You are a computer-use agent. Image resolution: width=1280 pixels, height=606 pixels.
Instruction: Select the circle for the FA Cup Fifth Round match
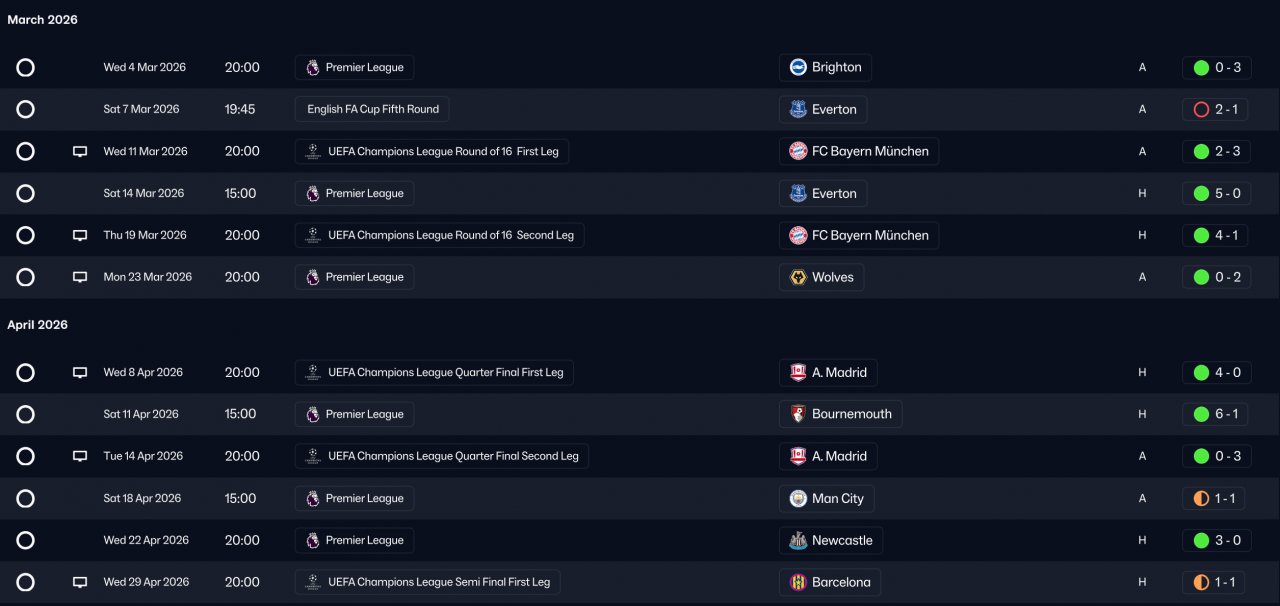click(26, 109)
